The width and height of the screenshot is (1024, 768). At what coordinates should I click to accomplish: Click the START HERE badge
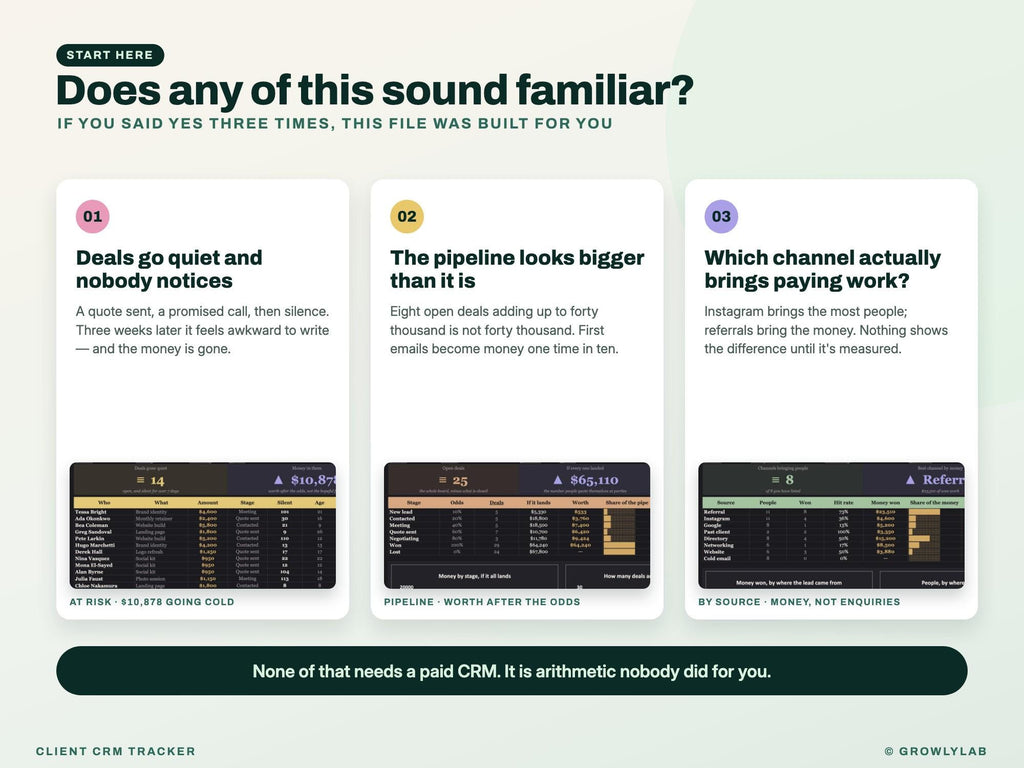(x=110, y=55)
